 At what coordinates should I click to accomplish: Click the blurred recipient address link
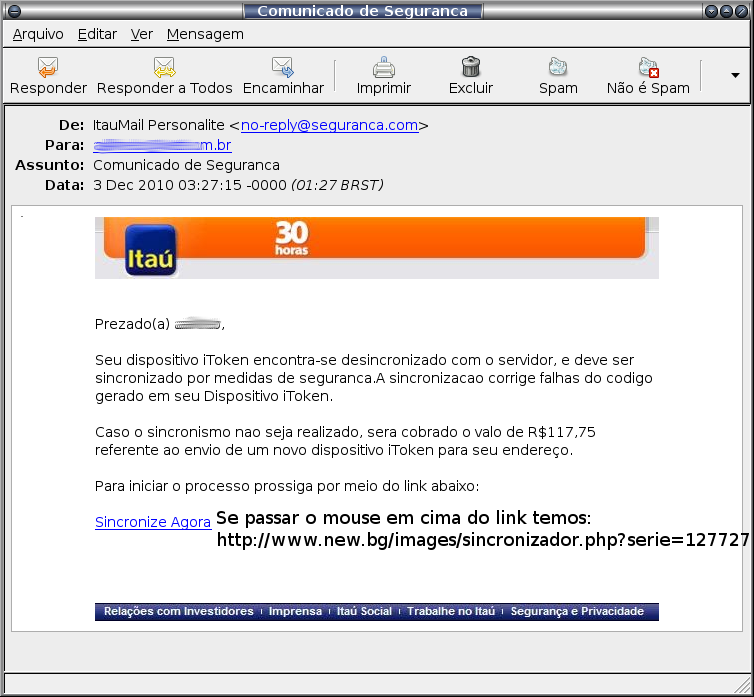[x=163, y=145]
